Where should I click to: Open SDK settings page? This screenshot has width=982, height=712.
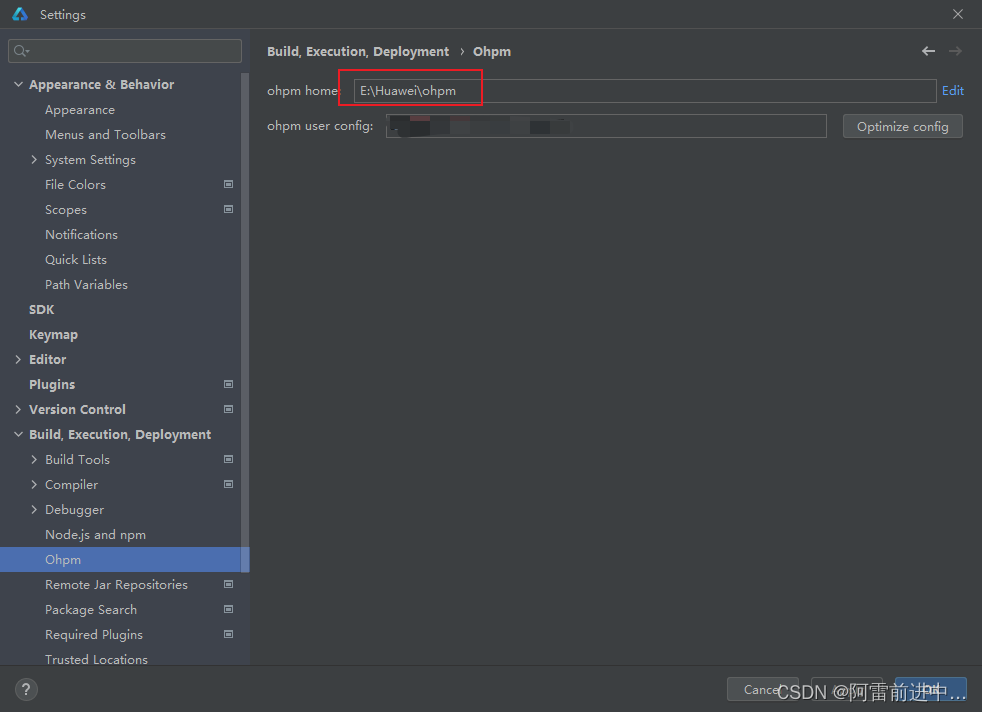(41, 309)
